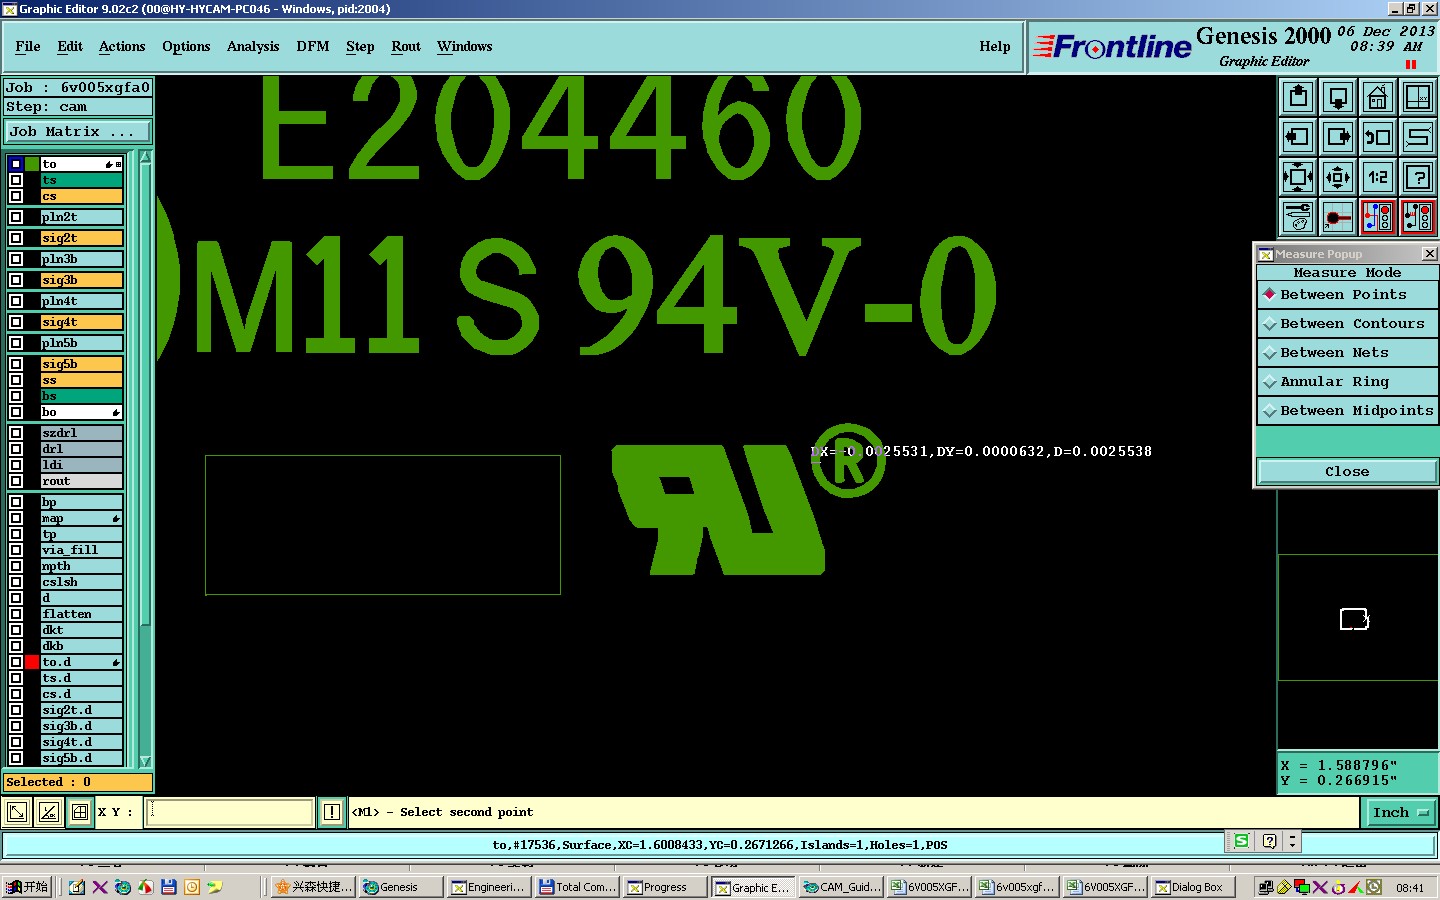The height and width of the screenshot is (900, 1440).
Task: Select Between Contours measure mode
Action: 1347,324
